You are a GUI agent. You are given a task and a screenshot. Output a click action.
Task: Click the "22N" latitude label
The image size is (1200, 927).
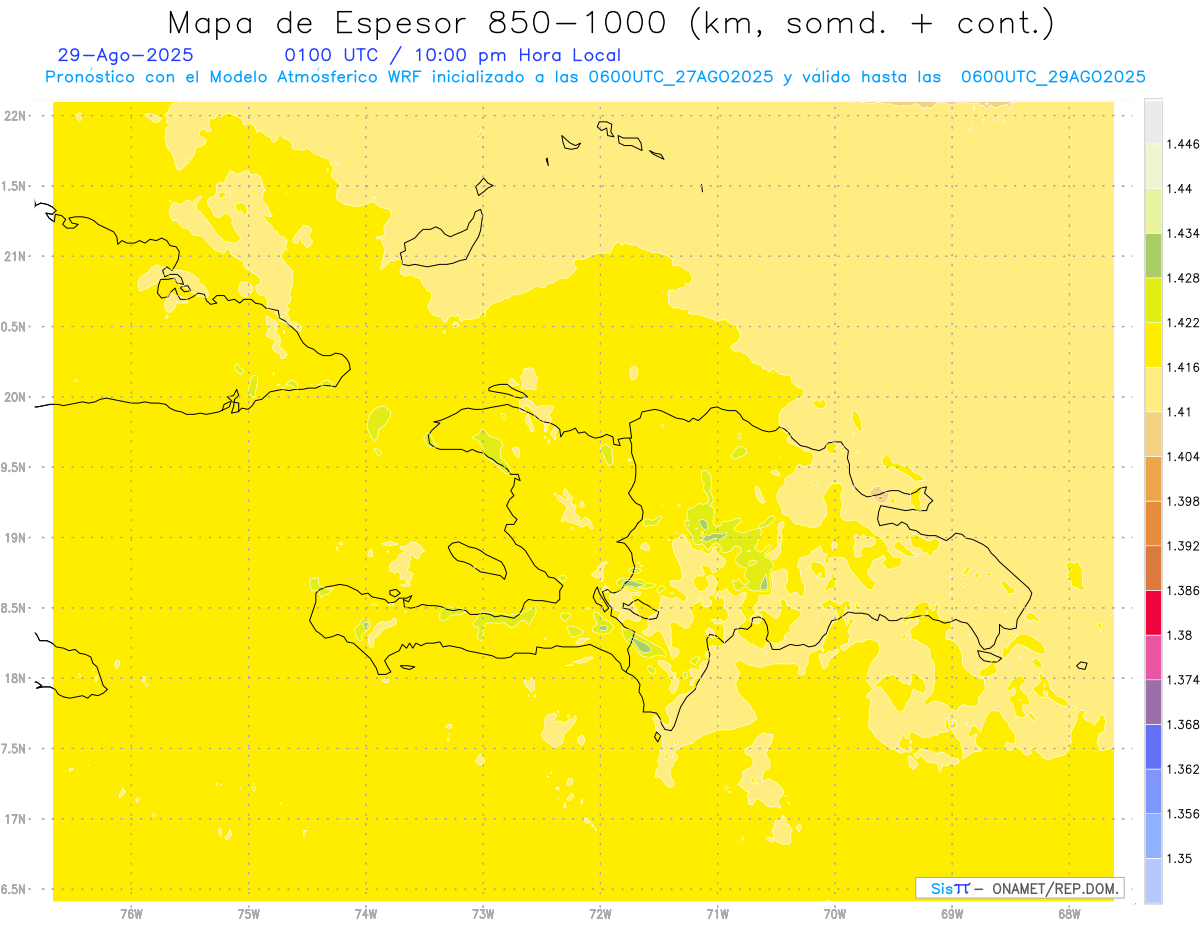point(16,116)
